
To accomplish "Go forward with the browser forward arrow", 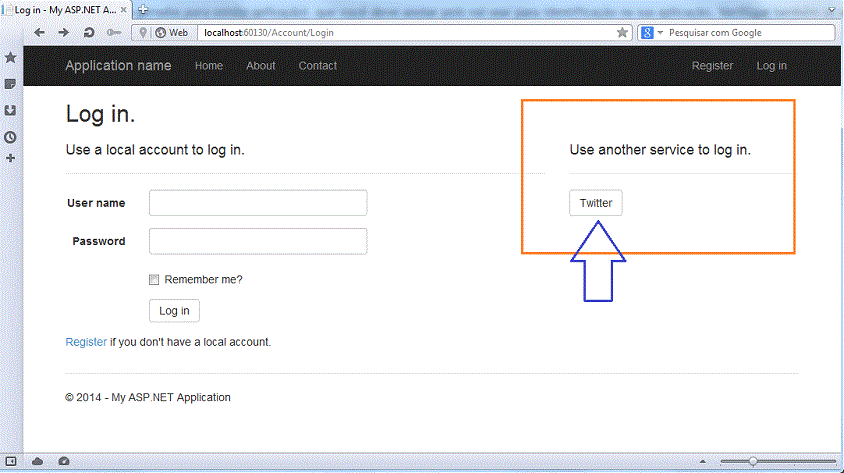I will 64,33.
